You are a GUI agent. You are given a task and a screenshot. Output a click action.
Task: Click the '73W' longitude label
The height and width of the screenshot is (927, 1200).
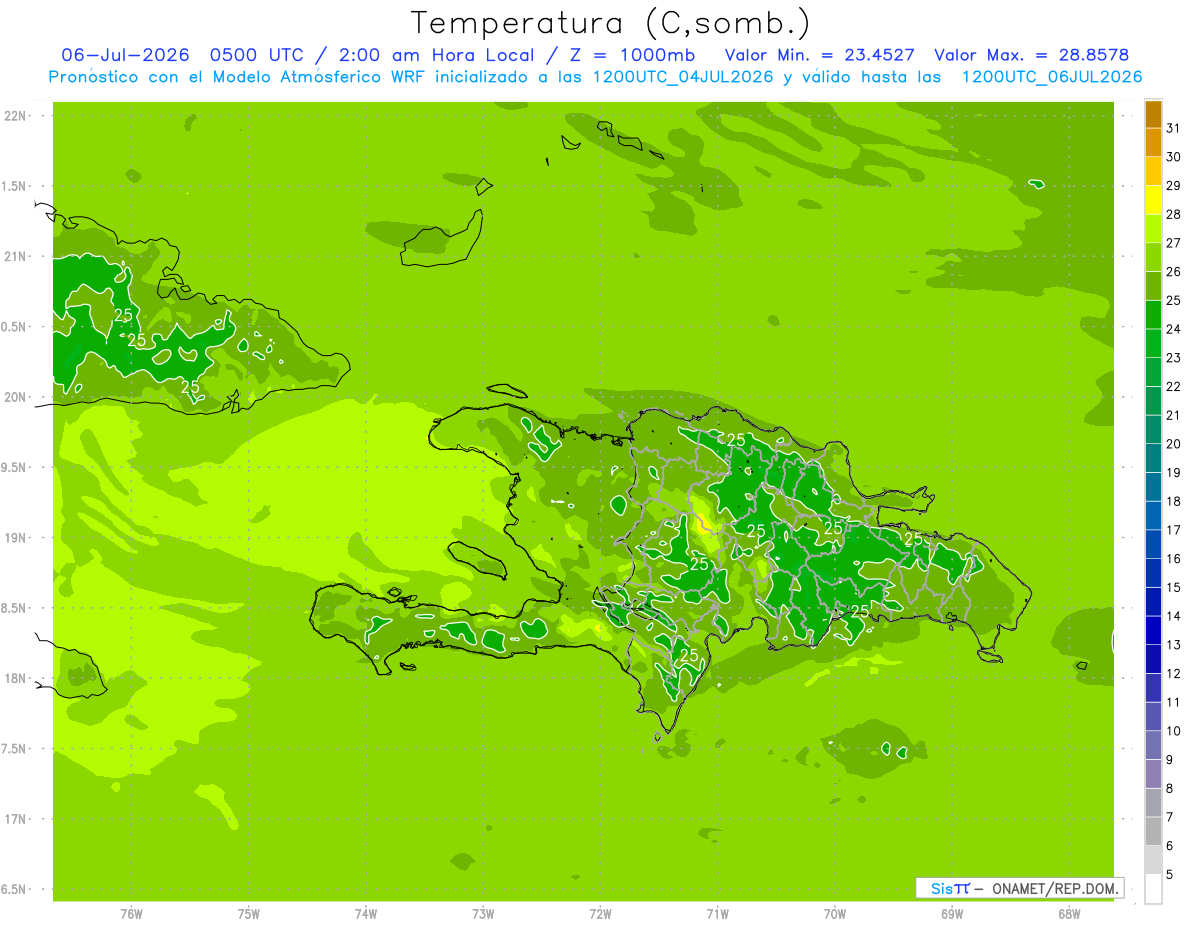click(x=483, y=914)
